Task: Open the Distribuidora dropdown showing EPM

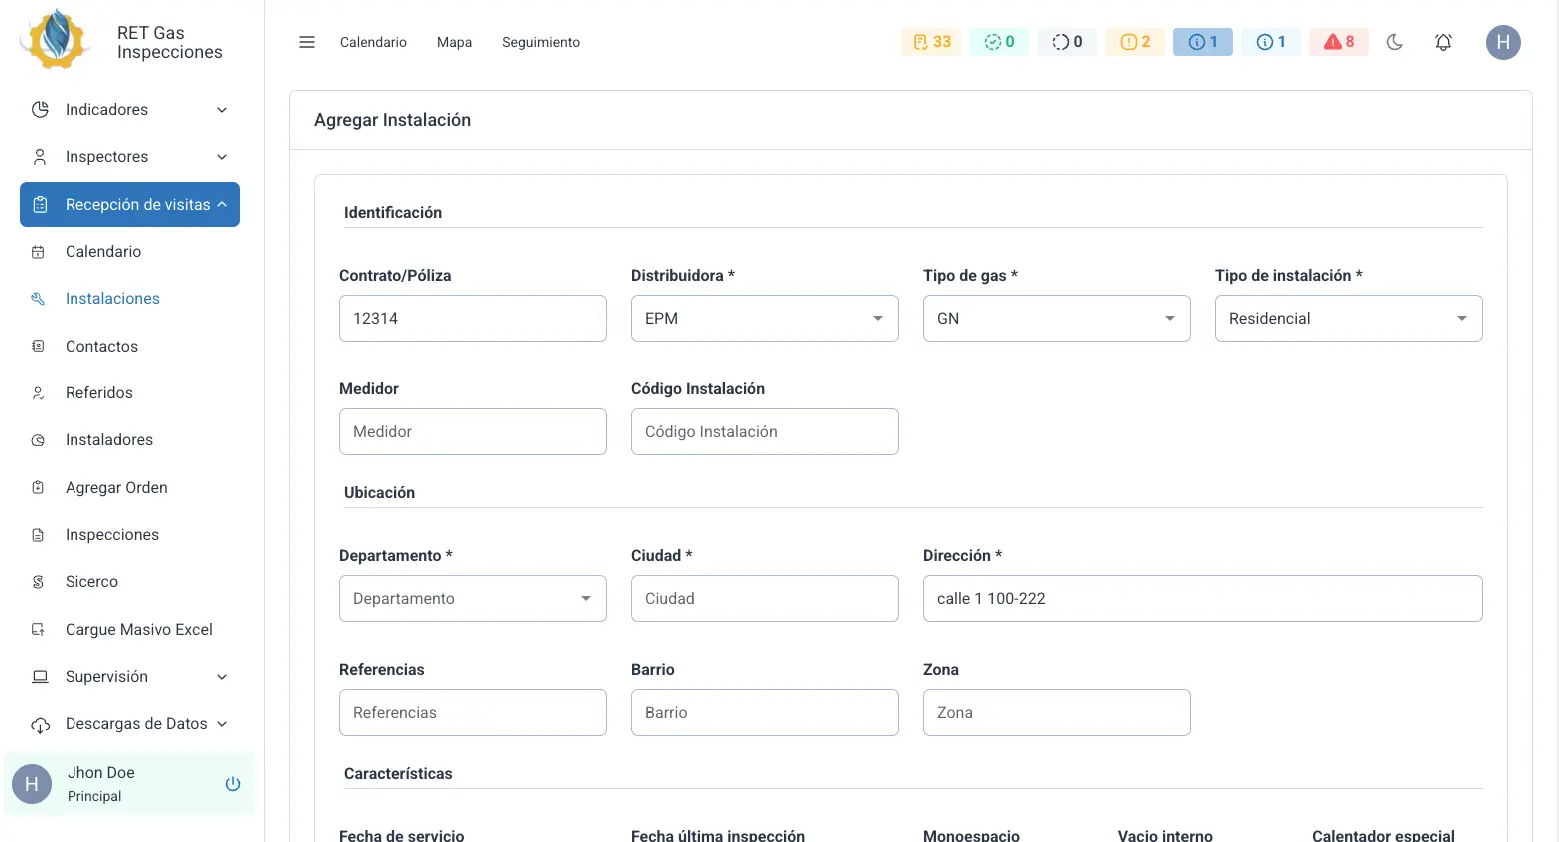Action: point(765,318)
